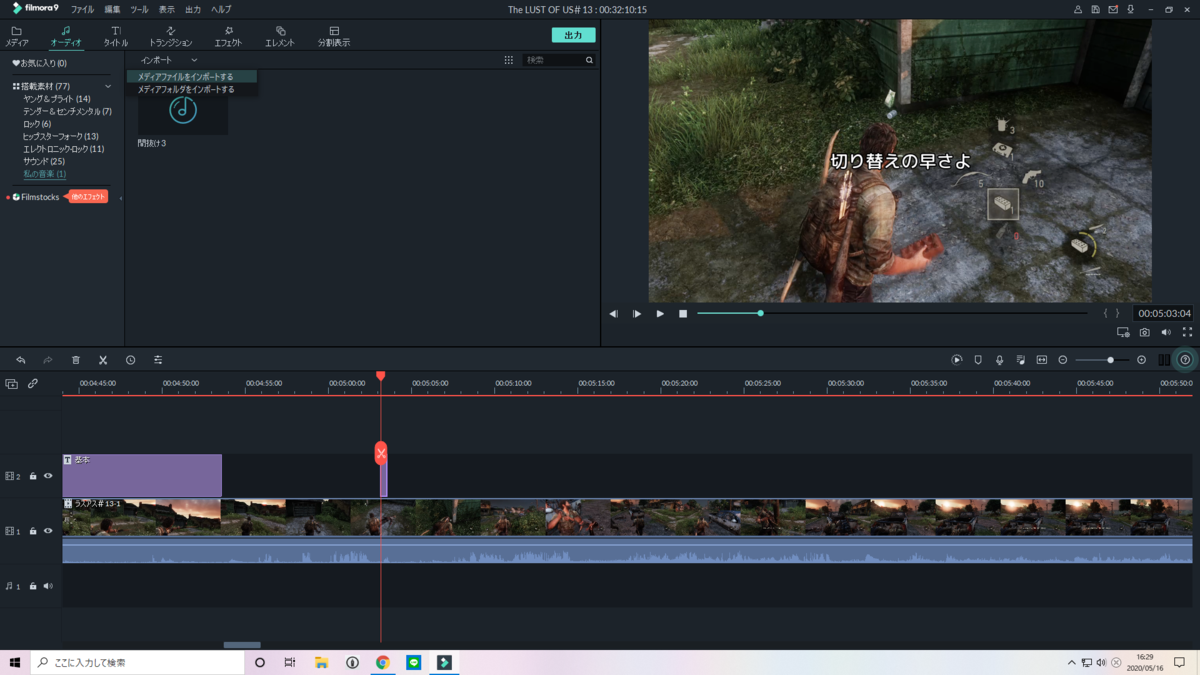Toggle lock on video track 1
The image size is (1200, 675).
pyautogui.click(x=33, y=531)
